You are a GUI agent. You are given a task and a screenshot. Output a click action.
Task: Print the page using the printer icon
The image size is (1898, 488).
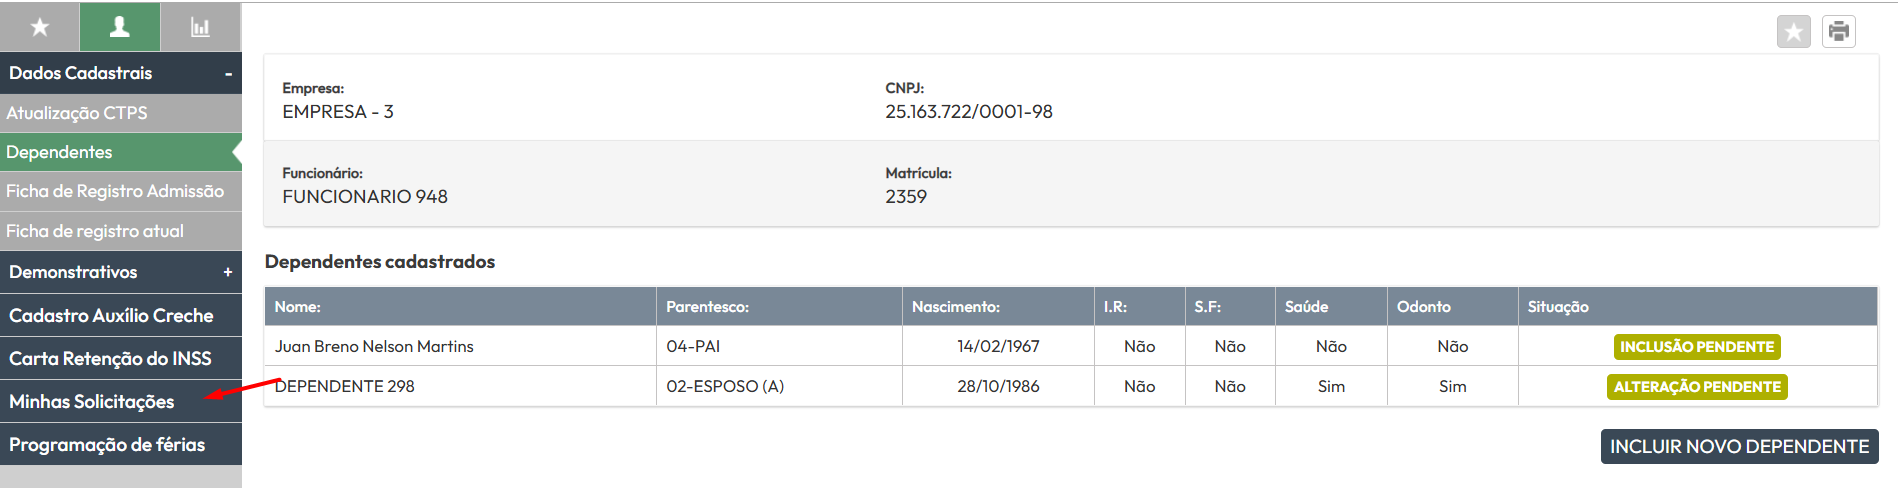pos(1838,32)
